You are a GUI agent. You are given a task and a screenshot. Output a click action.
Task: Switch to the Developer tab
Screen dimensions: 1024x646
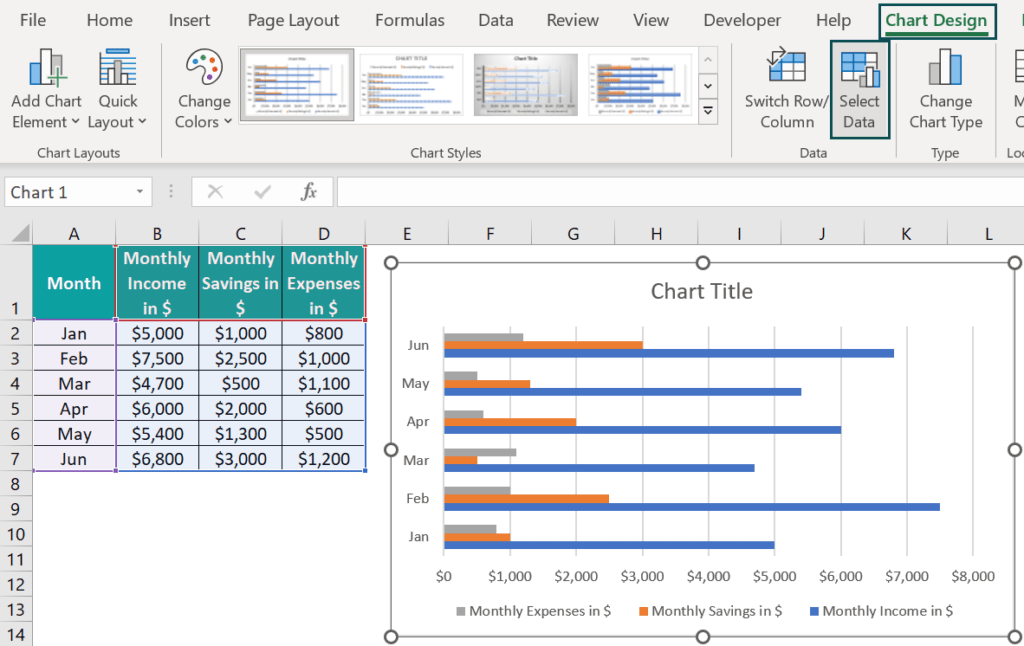pyautogui.click(x=742, y=20)
